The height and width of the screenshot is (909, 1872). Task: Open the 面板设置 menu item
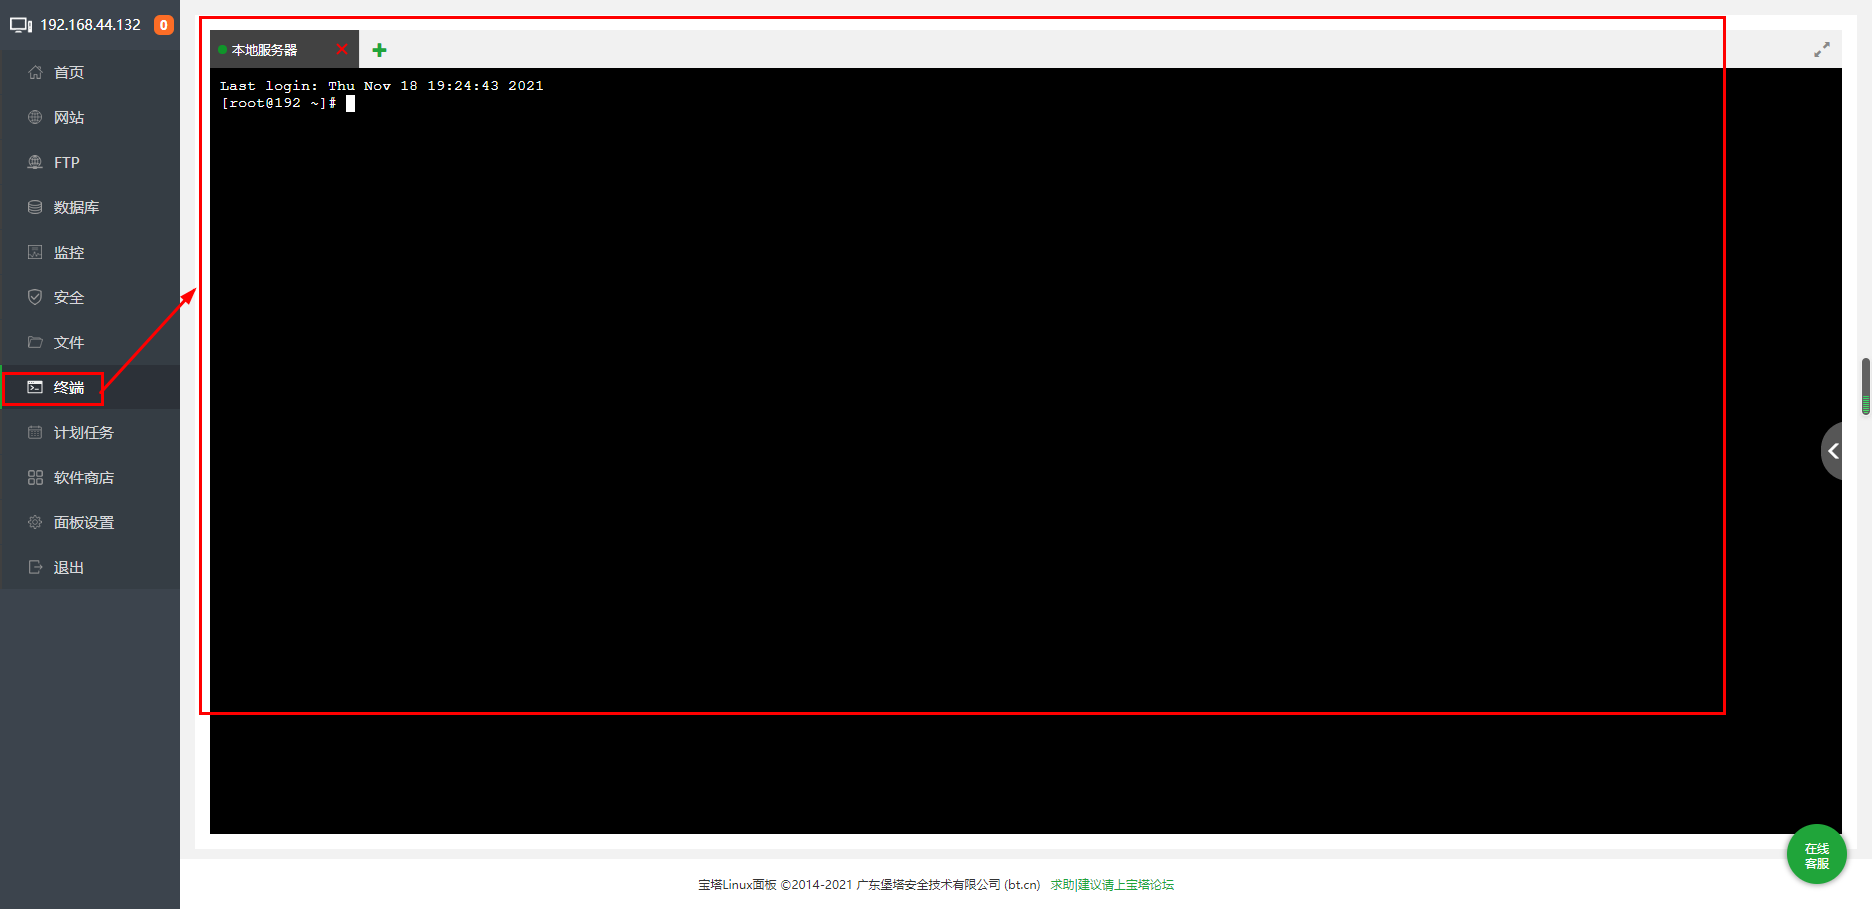pos(90,522)
